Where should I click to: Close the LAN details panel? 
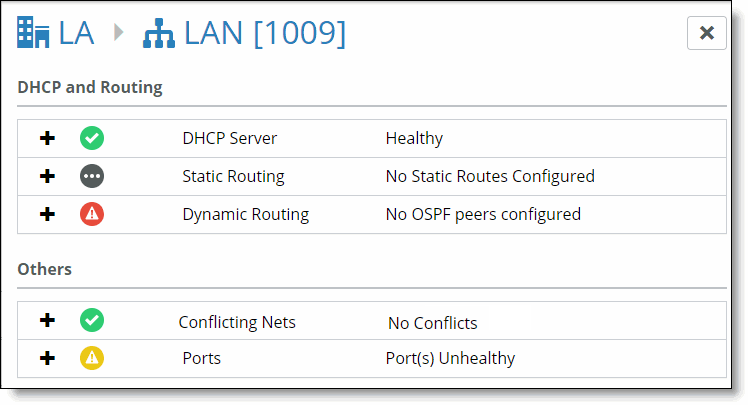click(706, 33)
